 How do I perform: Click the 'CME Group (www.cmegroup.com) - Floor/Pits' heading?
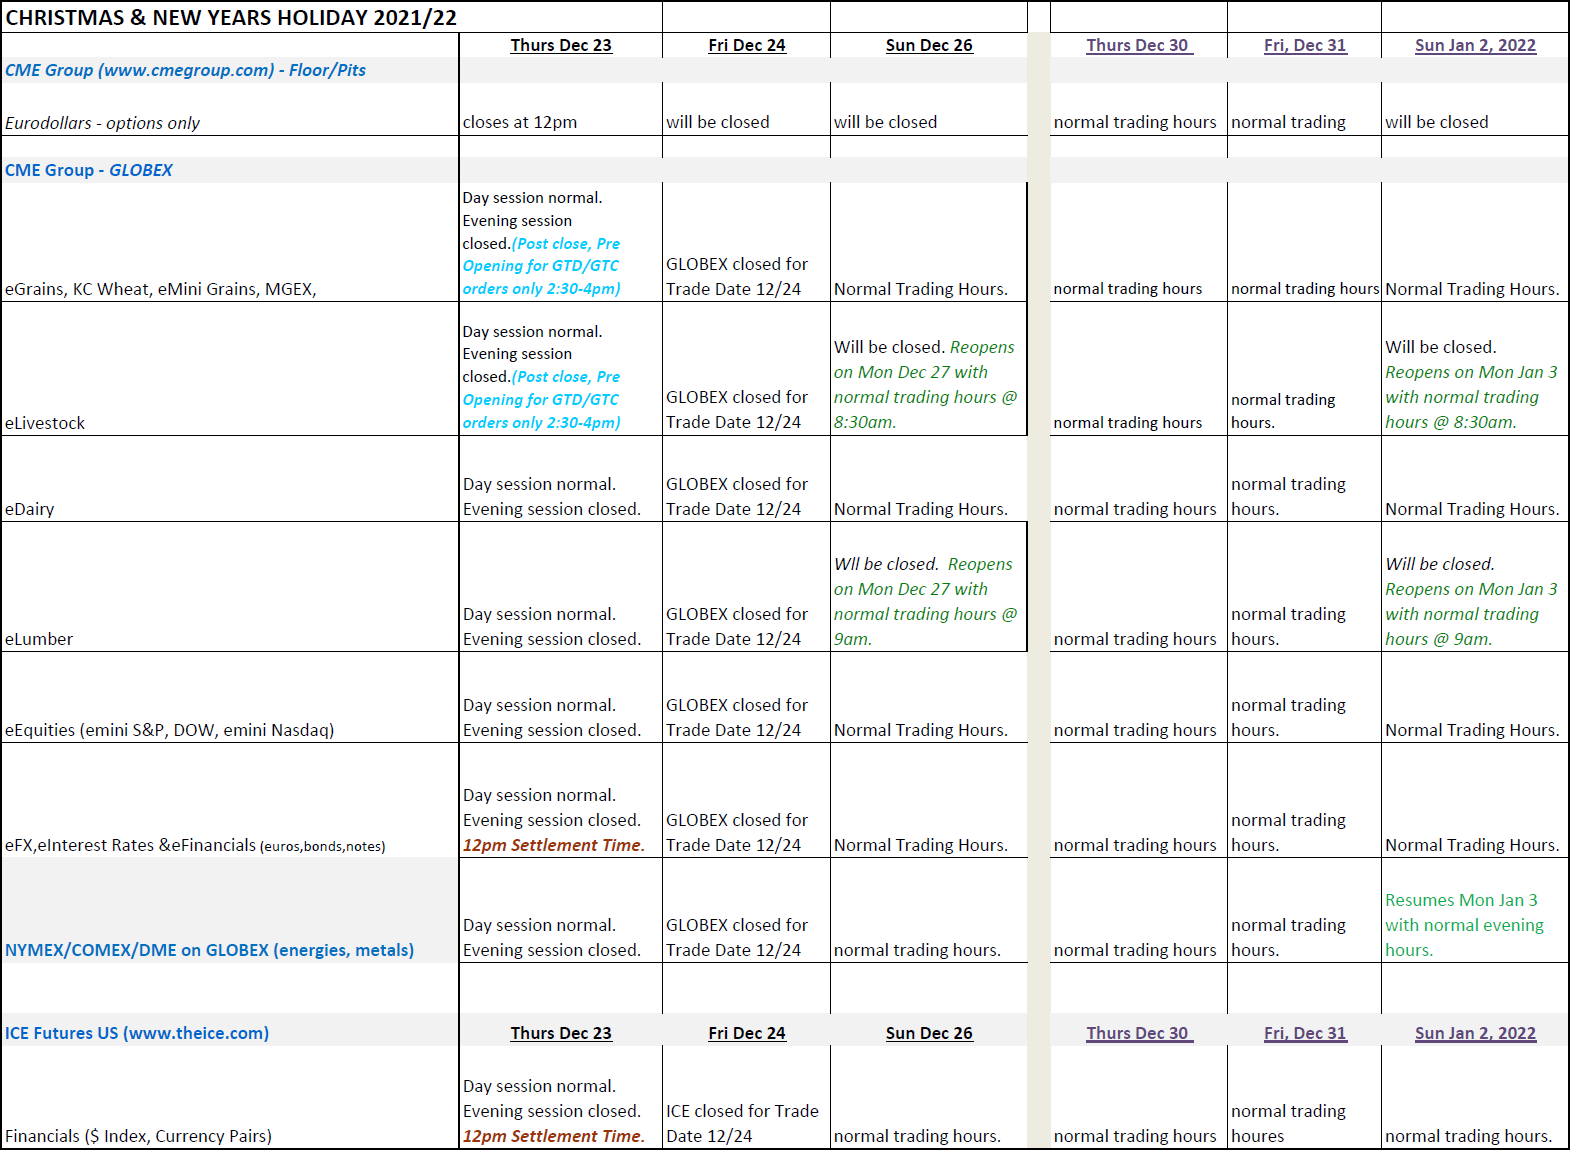[x=185, y=70]
